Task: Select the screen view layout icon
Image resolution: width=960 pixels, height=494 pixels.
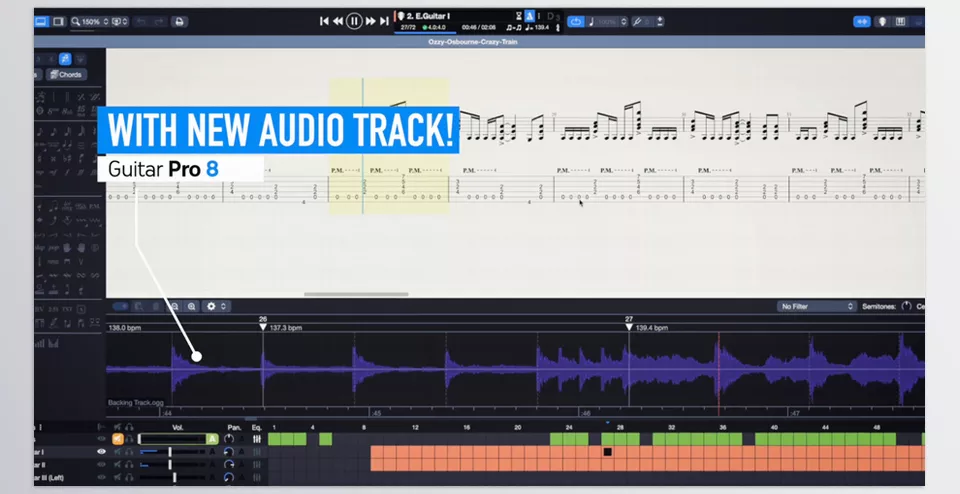Action: tap(58, 21)
